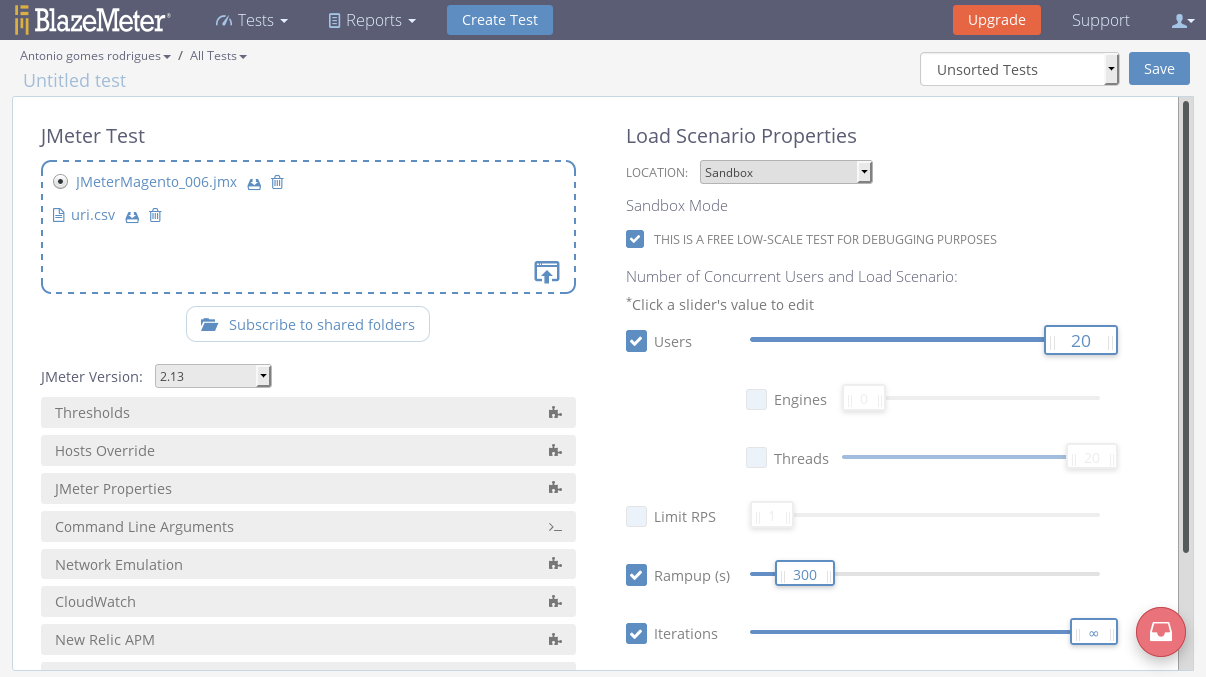Open the Tests menu
This screenshot has height=677, width=1206.
click(252, 20)
